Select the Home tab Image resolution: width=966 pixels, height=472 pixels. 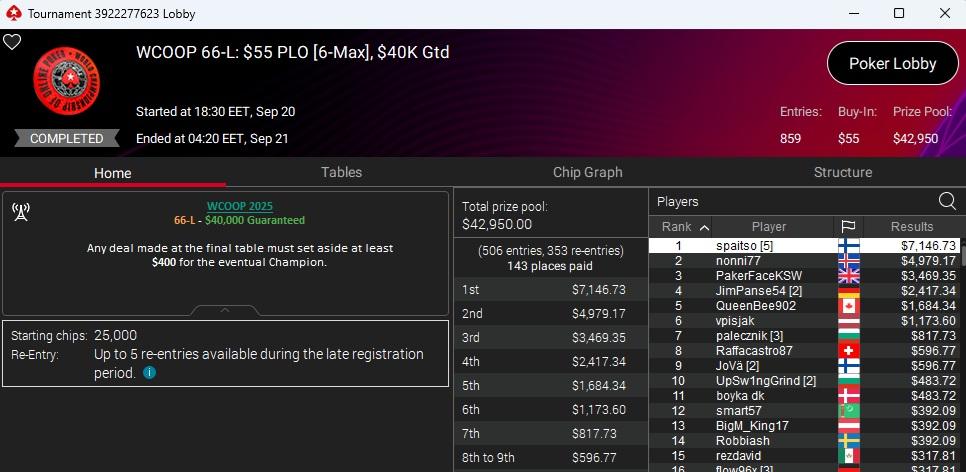pos(113,172)
